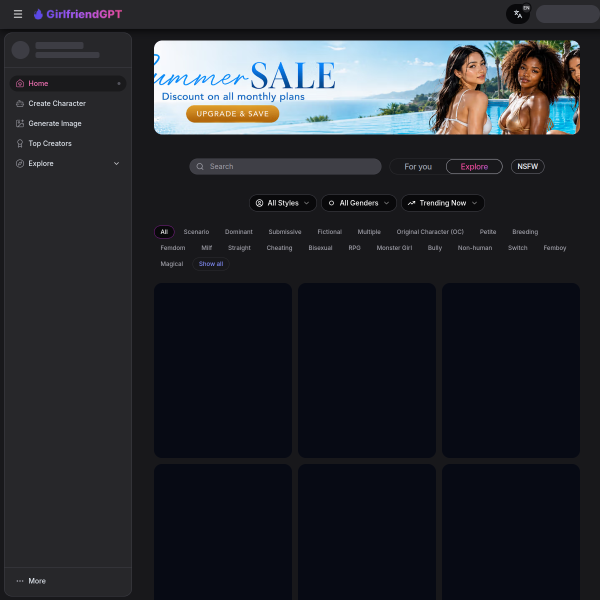Filter by the Bully tag
This screenshot has width=600, height=600.
(435, 248)
